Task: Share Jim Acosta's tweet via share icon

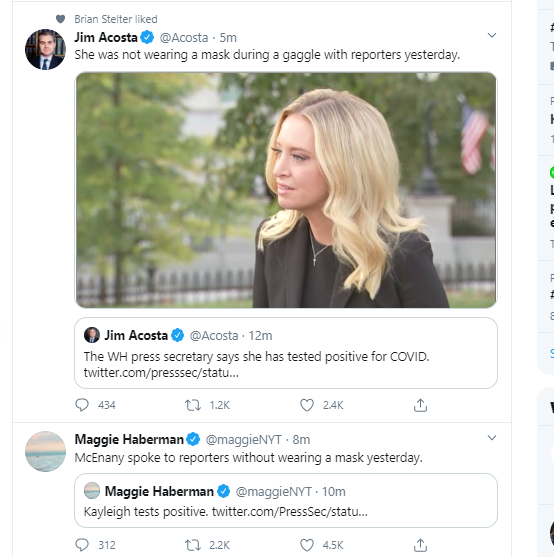Action: (x=420, y=405)
